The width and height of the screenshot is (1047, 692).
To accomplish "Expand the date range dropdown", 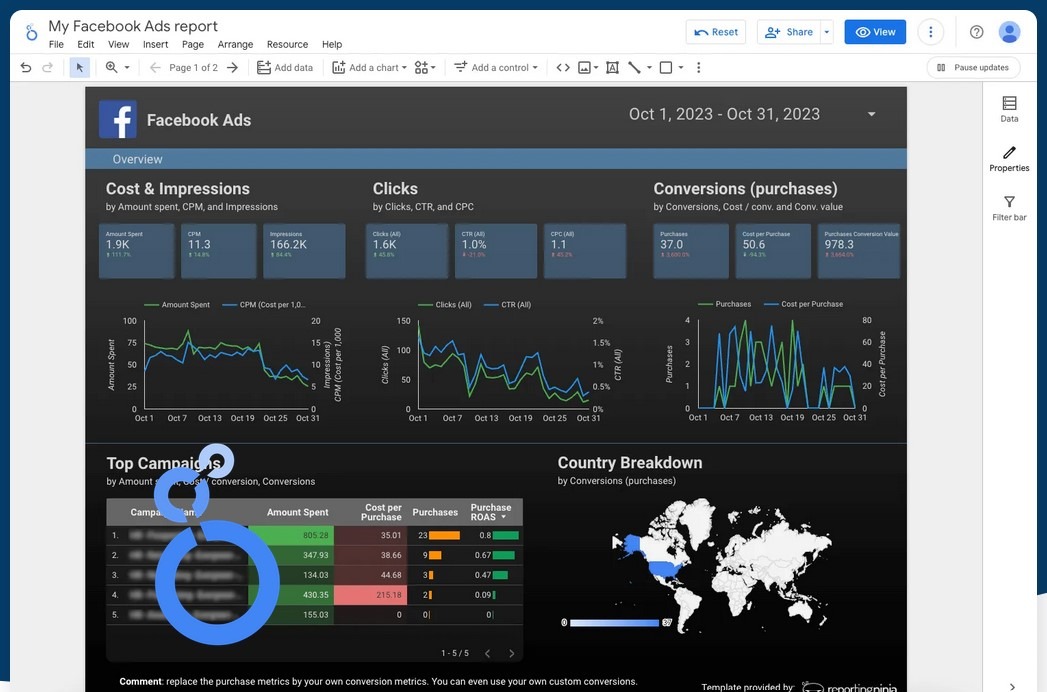I will [x=871, y=114].
